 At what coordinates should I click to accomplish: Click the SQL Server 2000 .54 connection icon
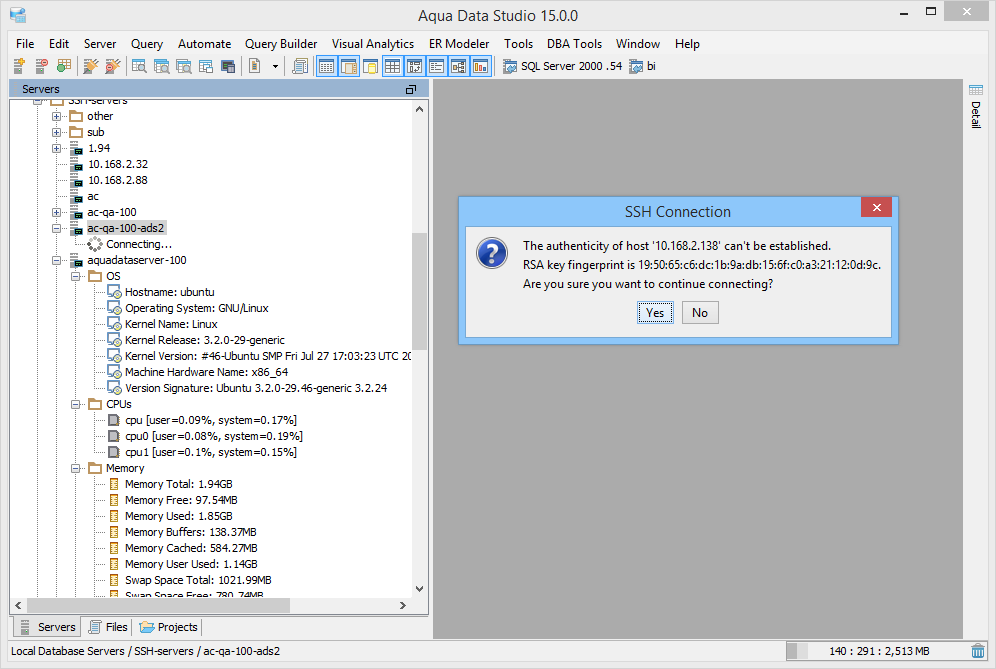tap(509, 66)
